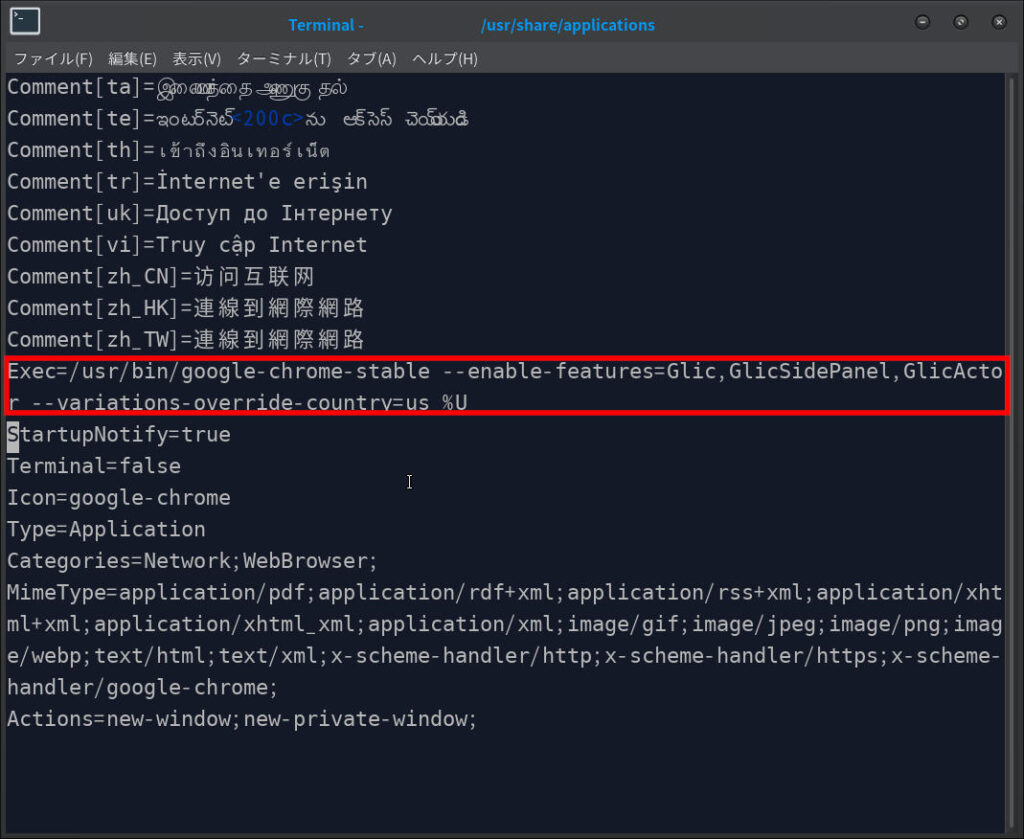Image resolution: width=1024 pixels, height=839 pixels.
Task: Click the Comment[ta] line
Action: click(177, 87)
